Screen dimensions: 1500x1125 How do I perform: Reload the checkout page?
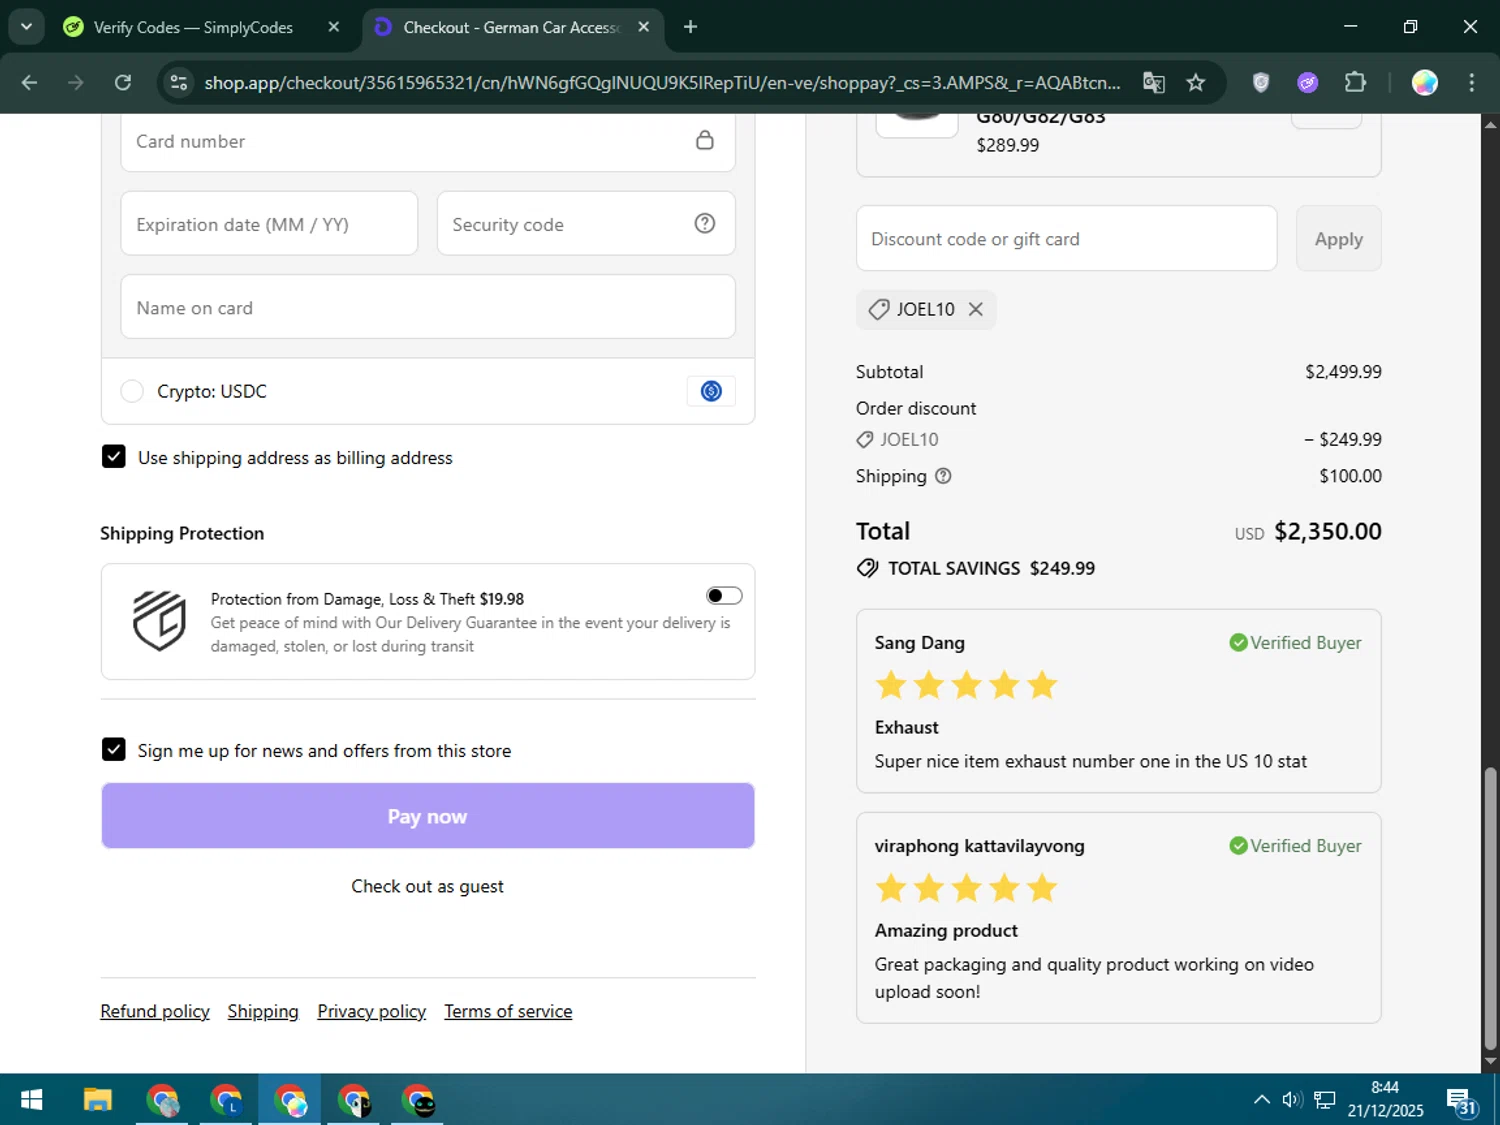click(123, 82)
